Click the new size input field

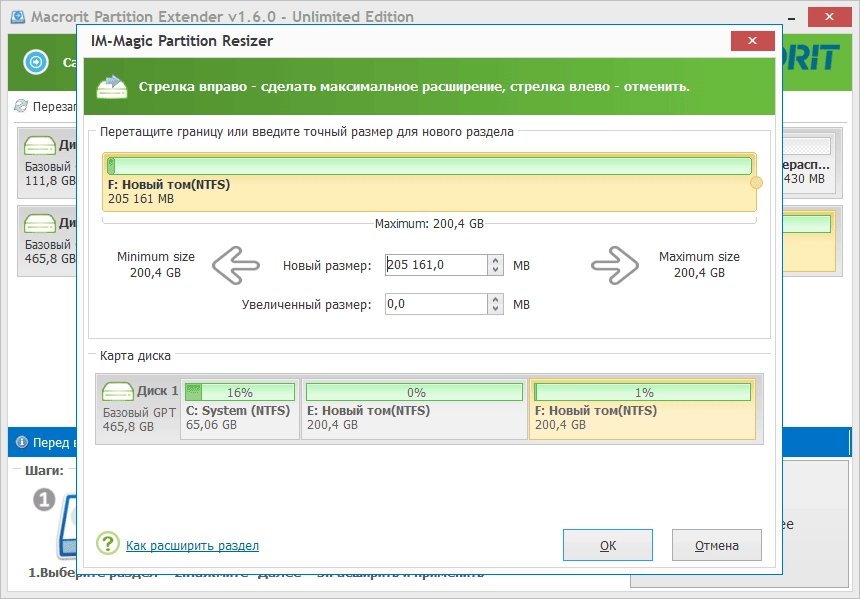click(436, 265)
